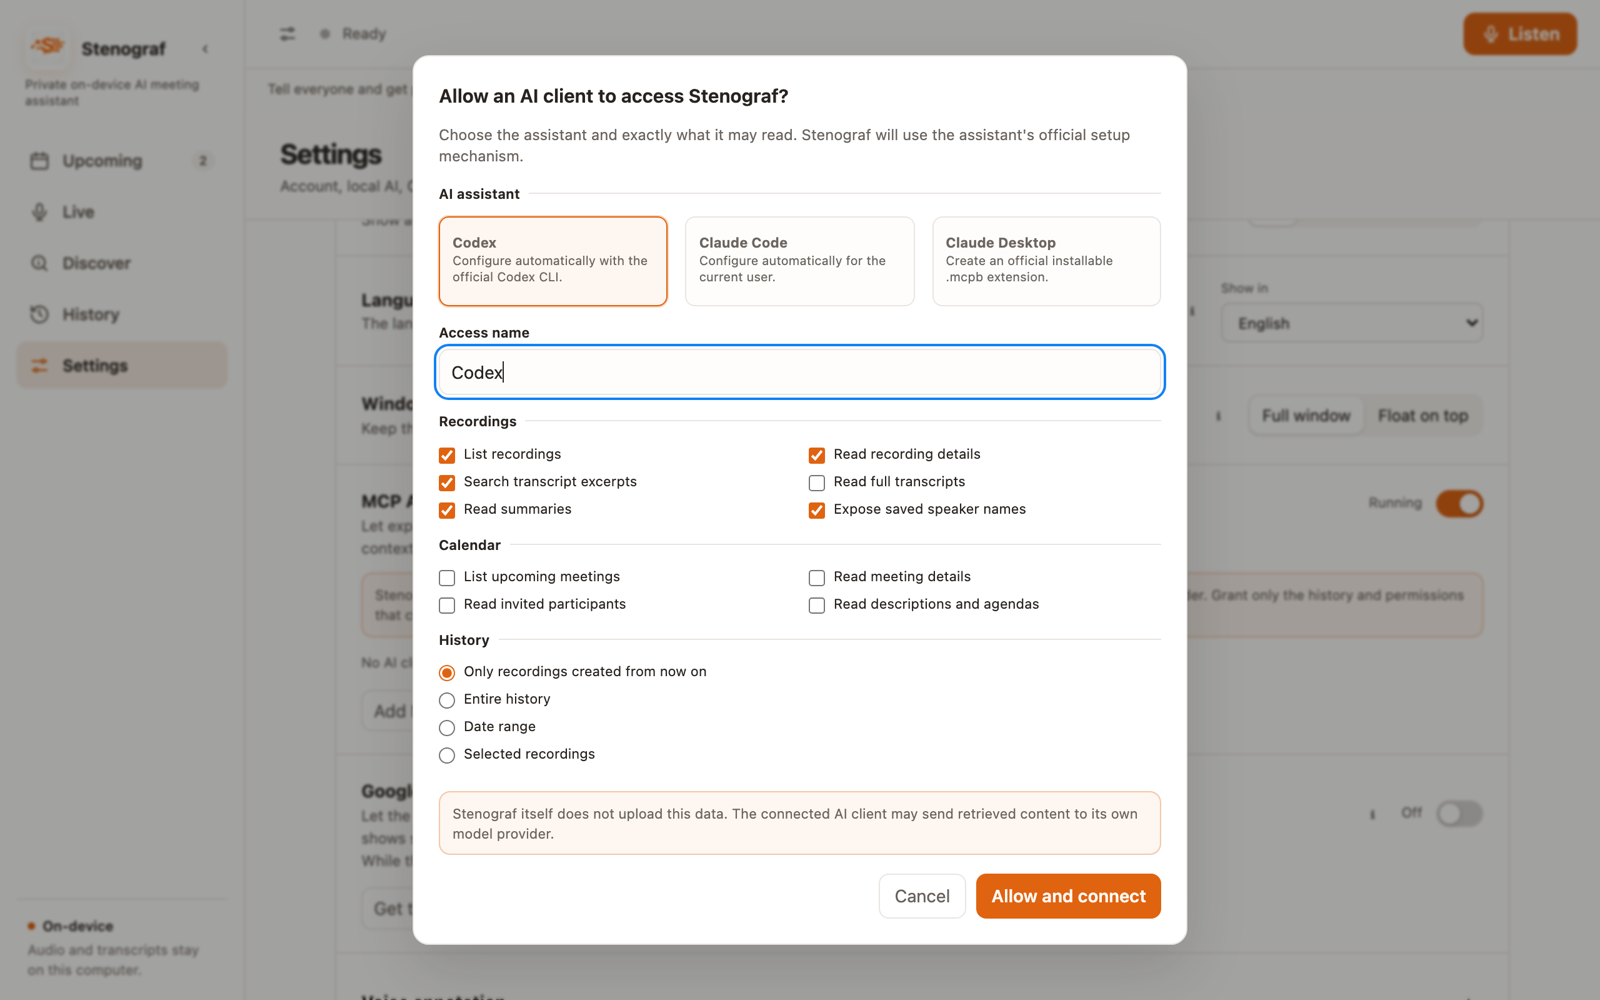Choose the Claude Desktop assistant card
The image size is (1600, 1000).
(x=1046, y=261)
